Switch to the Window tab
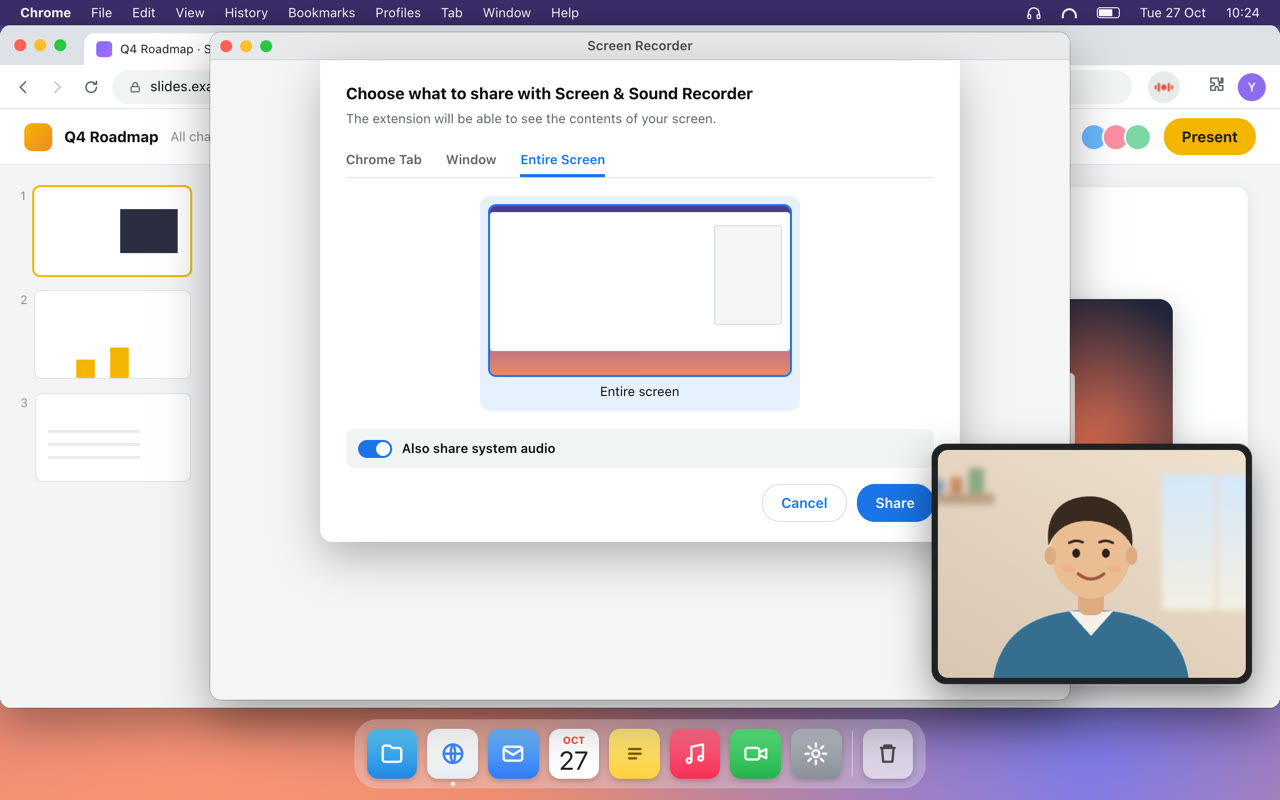Image resolution: width=1280 pixels, height=800 pixels. tap(471, 159)
